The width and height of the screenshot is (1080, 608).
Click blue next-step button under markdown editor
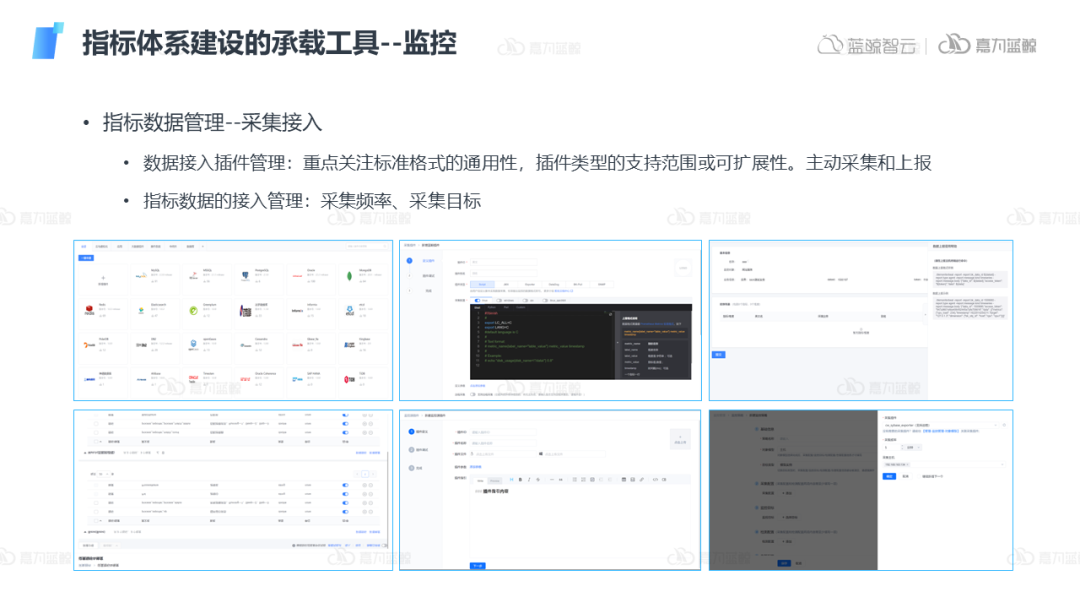point(477,566)
